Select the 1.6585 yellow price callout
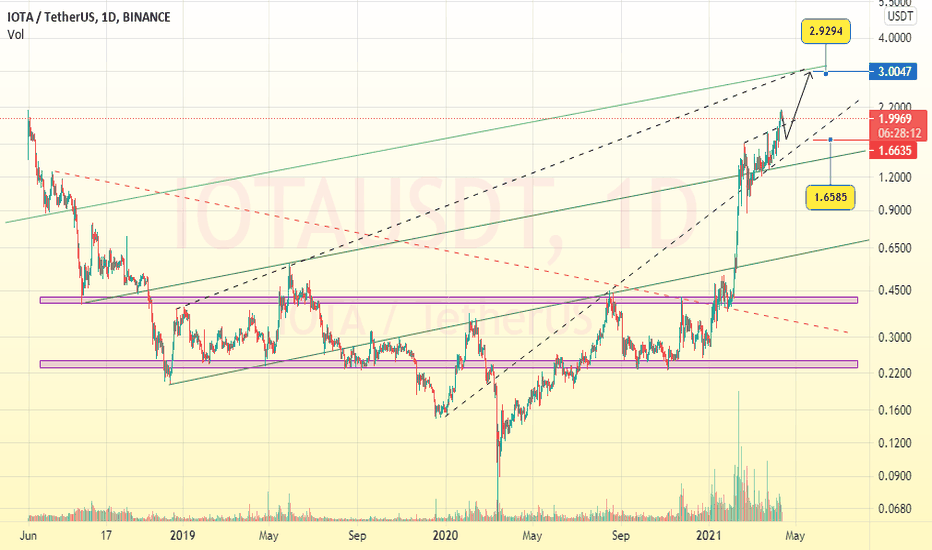This screenshot has width=932, height=550. click(x=830, y=197)
